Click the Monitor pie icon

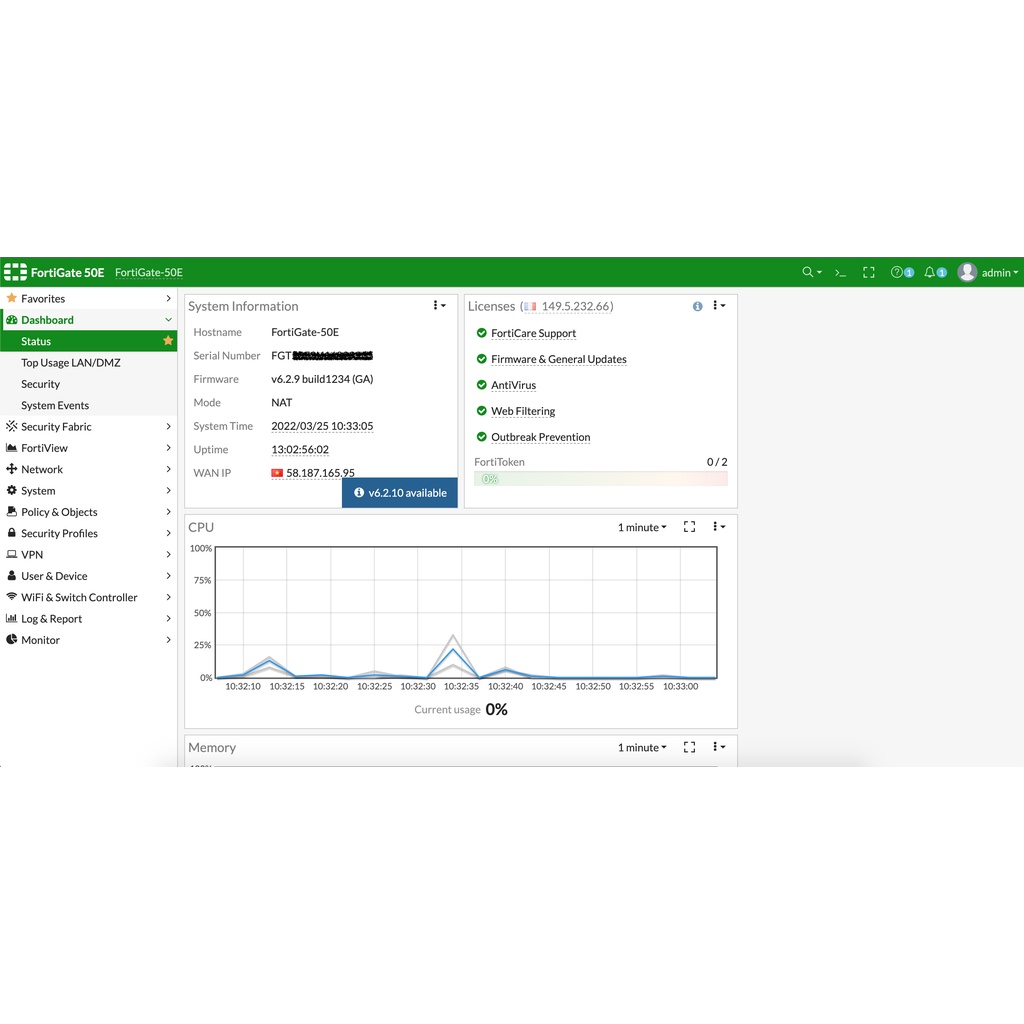click(11, 639)
